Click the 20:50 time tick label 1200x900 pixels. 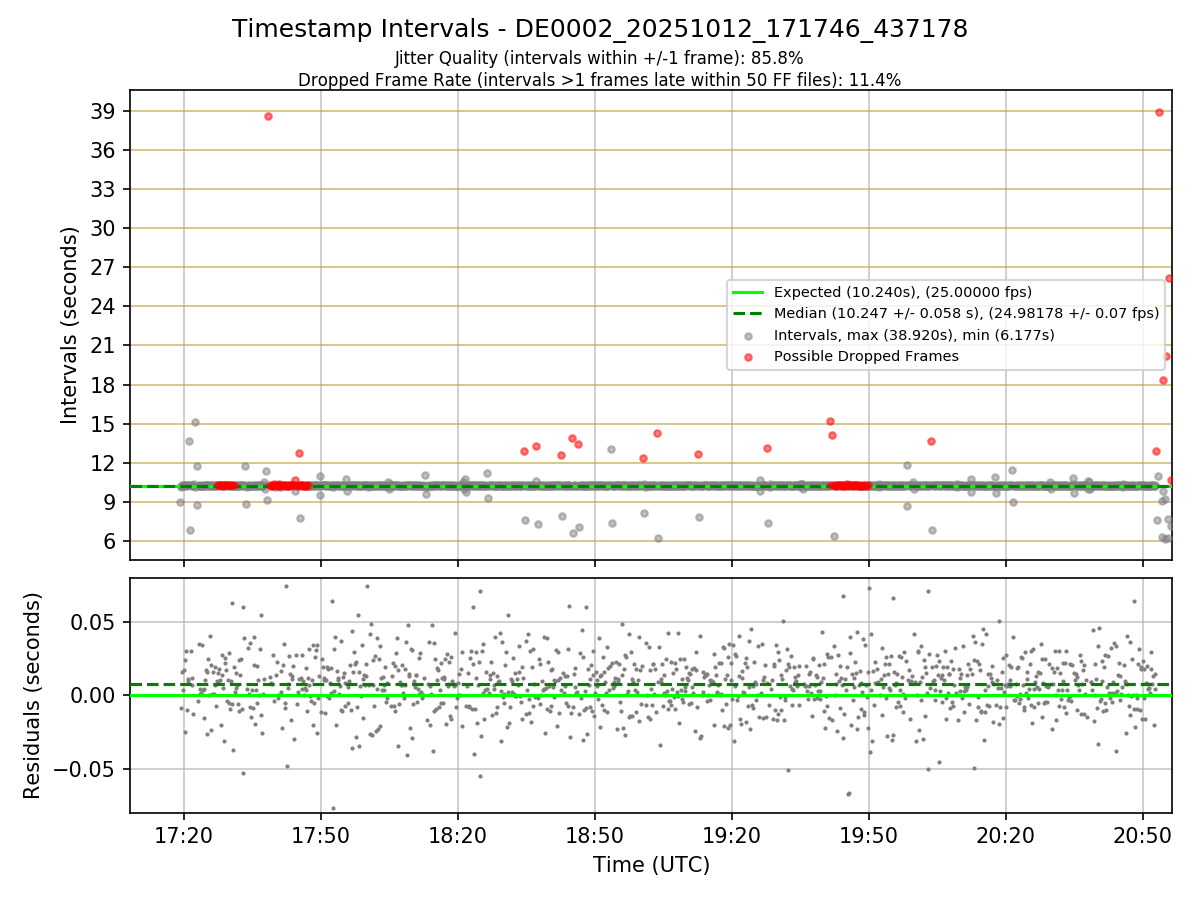pos(1142,834)
